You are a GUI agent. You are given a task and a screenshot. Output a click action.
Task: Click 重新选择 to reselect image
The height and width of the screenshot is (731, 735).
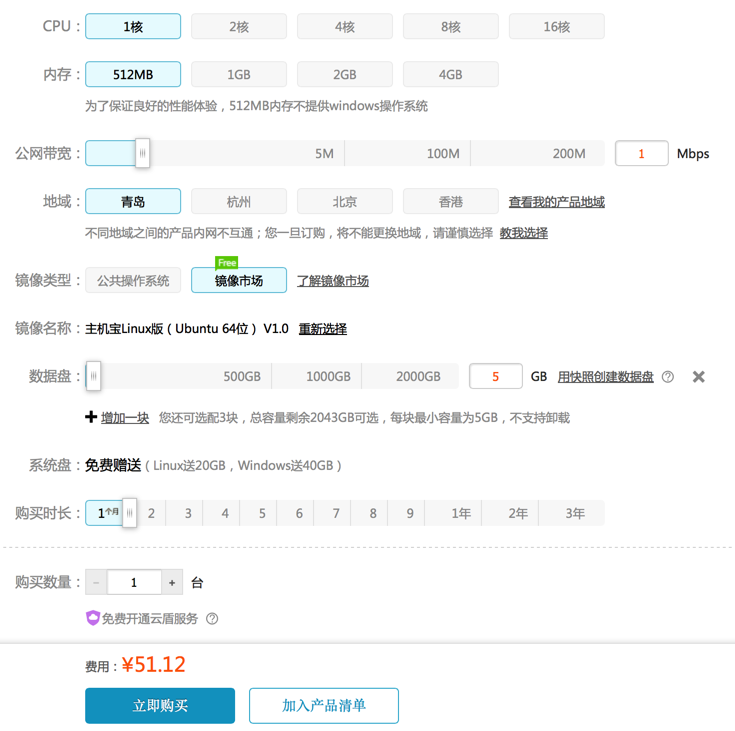coord(323,329)
